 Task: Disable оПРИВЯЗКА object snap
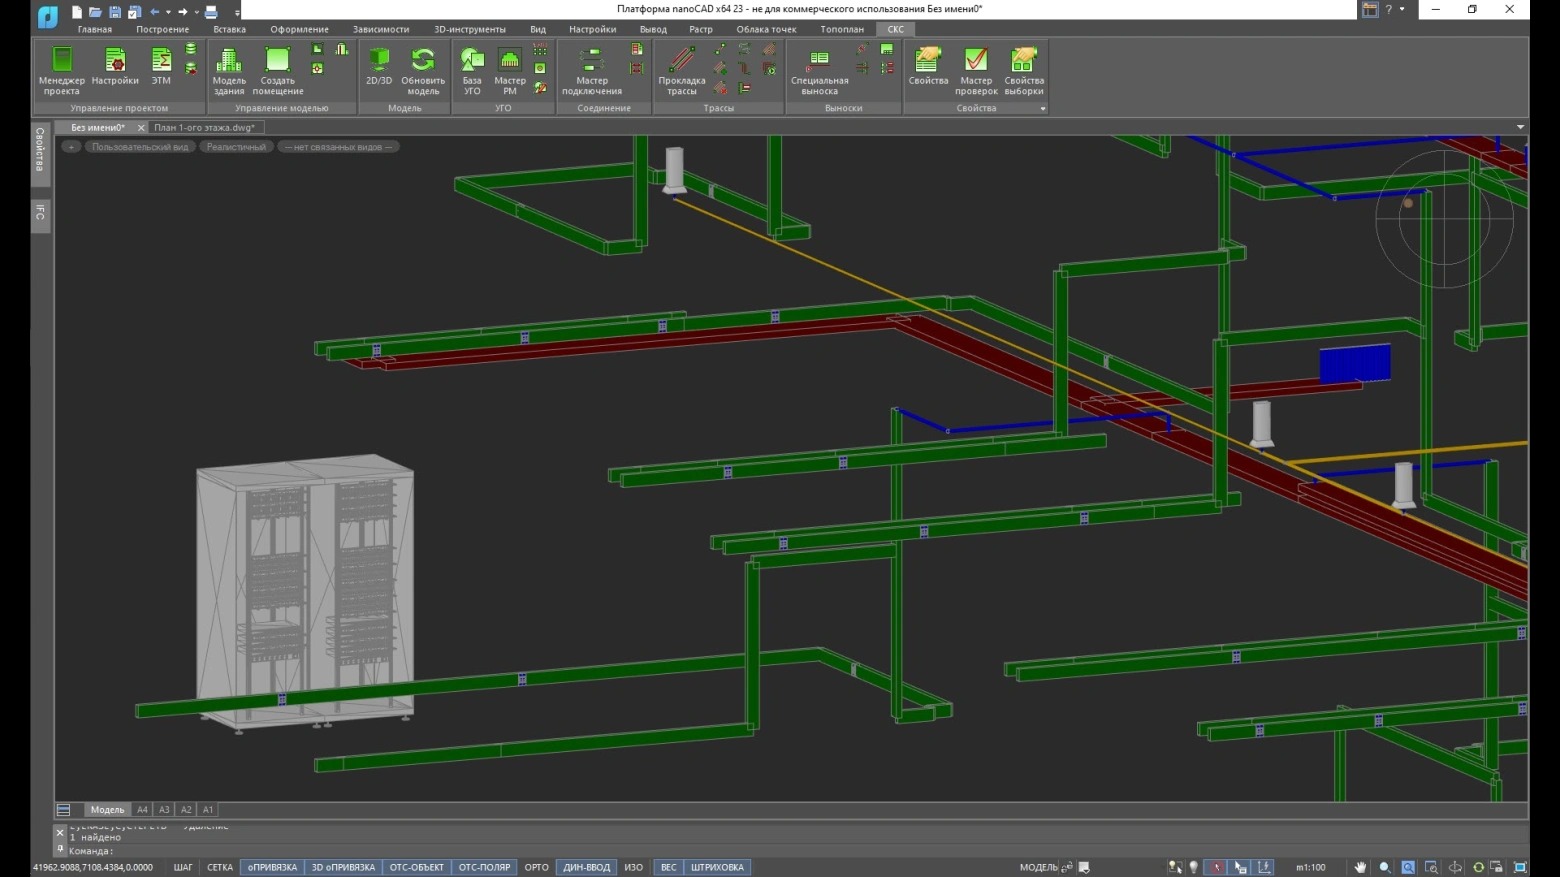point(272,867)
